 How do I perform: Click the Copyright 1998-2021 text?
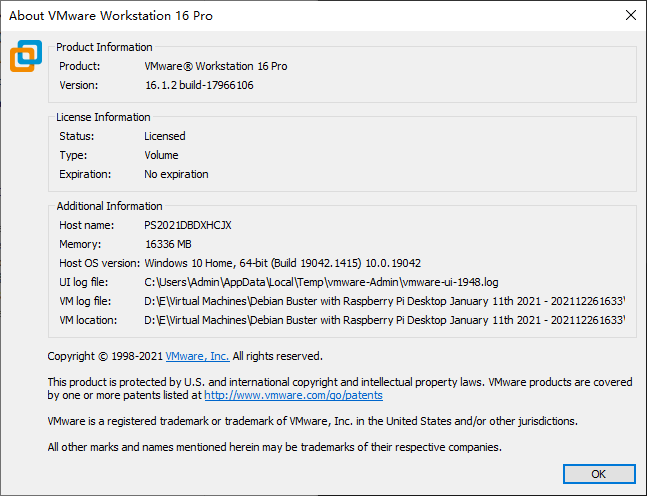click(x=105, y=356)
